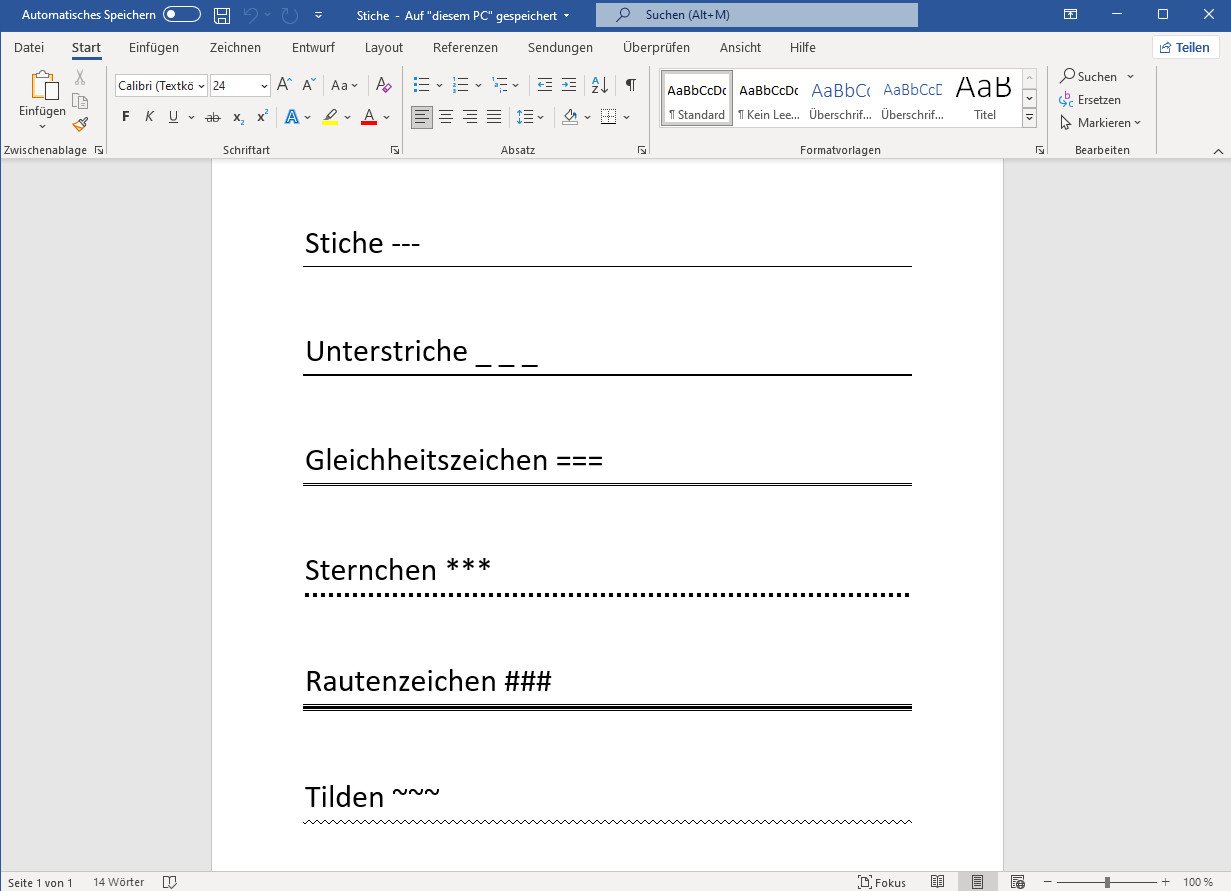Select the strikethrough icon
This screenshot has width=1231, height=891.
click(212, 117)
